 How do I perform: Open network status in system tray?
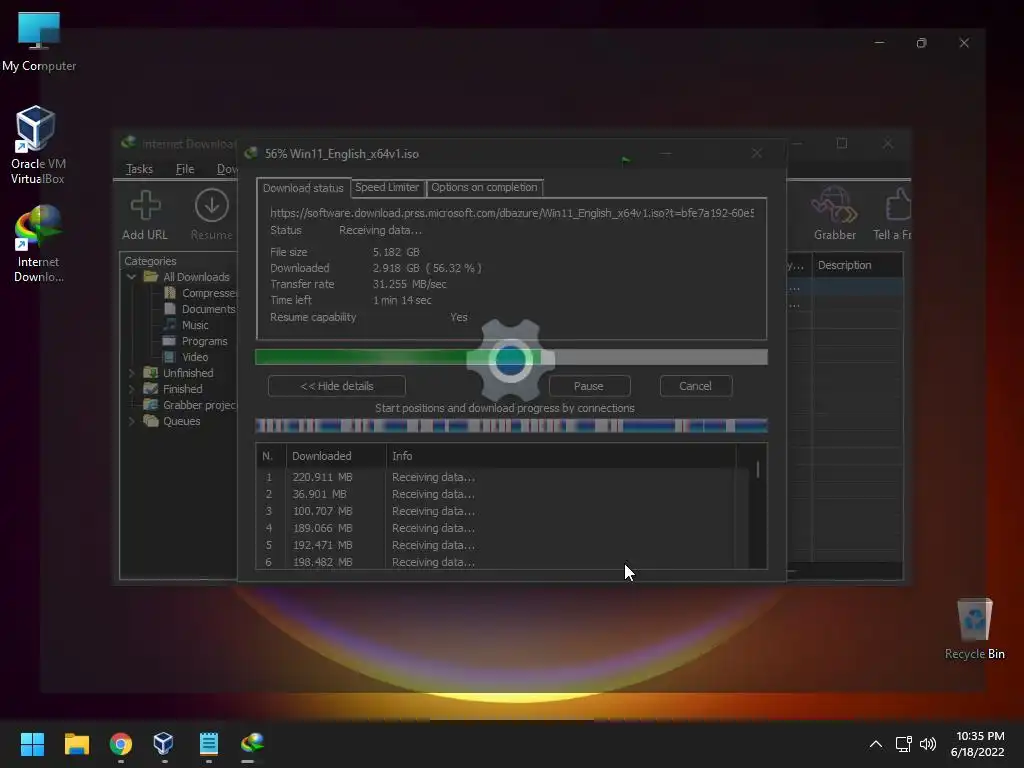pyautogui.click(x=904, y=744)
